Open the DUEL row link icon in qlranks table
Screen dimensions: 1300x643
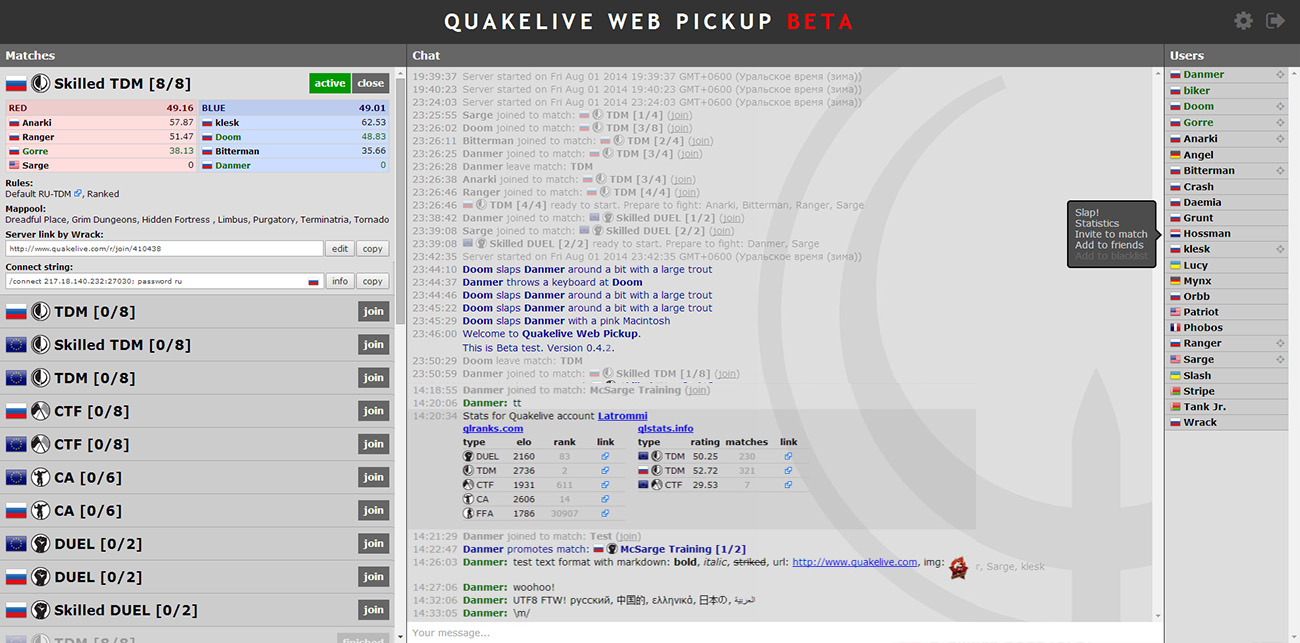pos(605,457)
